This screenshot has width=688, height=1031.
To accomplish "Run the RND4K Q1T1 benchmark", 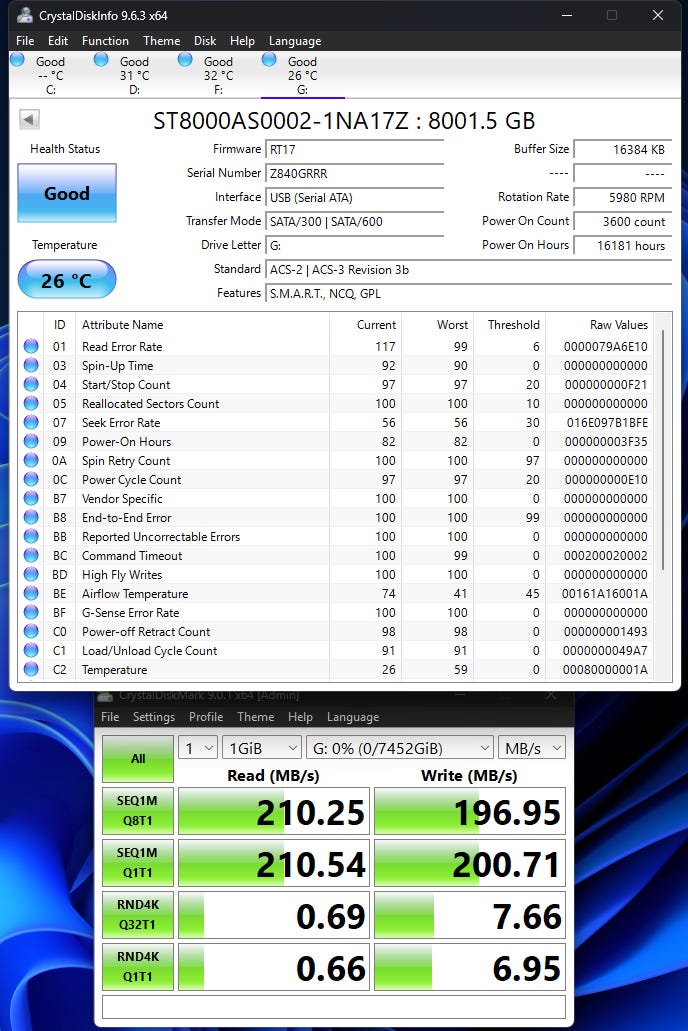I will coord(138,967).
